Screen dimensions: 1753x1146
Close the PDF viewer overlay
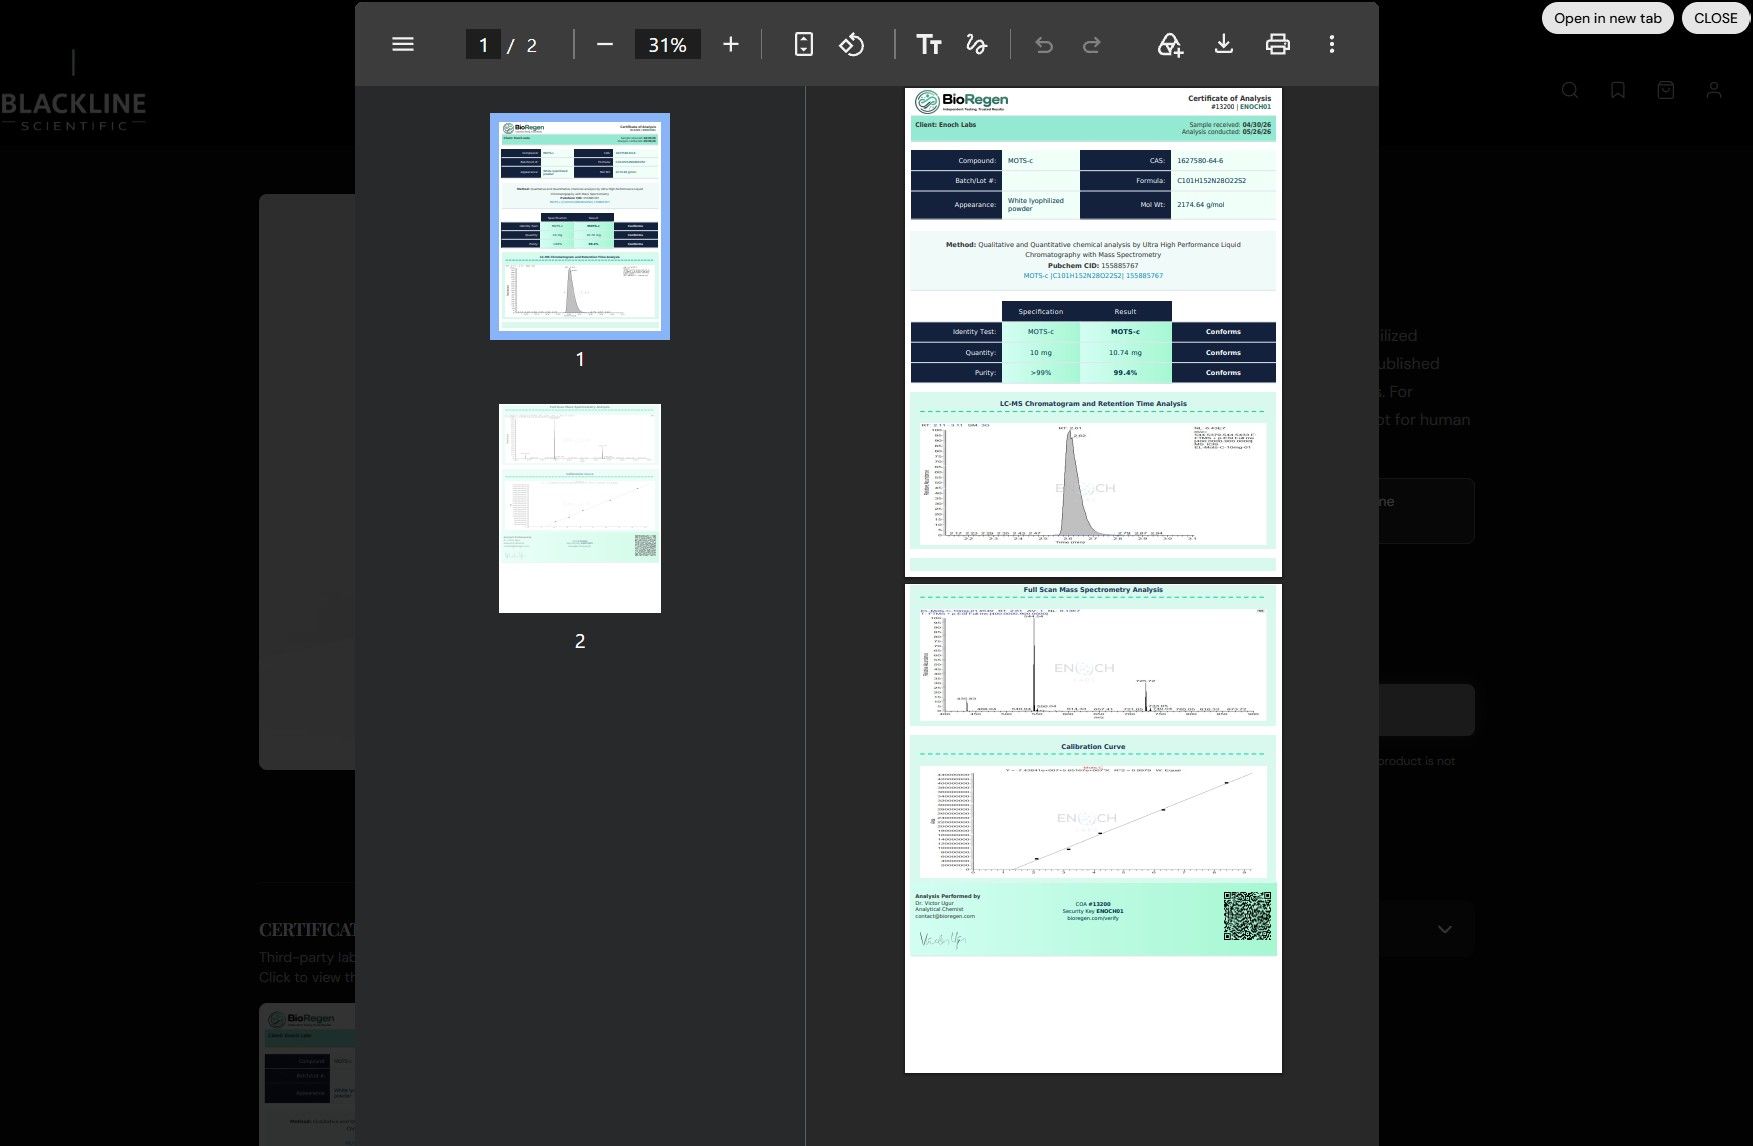(x=1716, y=18)
